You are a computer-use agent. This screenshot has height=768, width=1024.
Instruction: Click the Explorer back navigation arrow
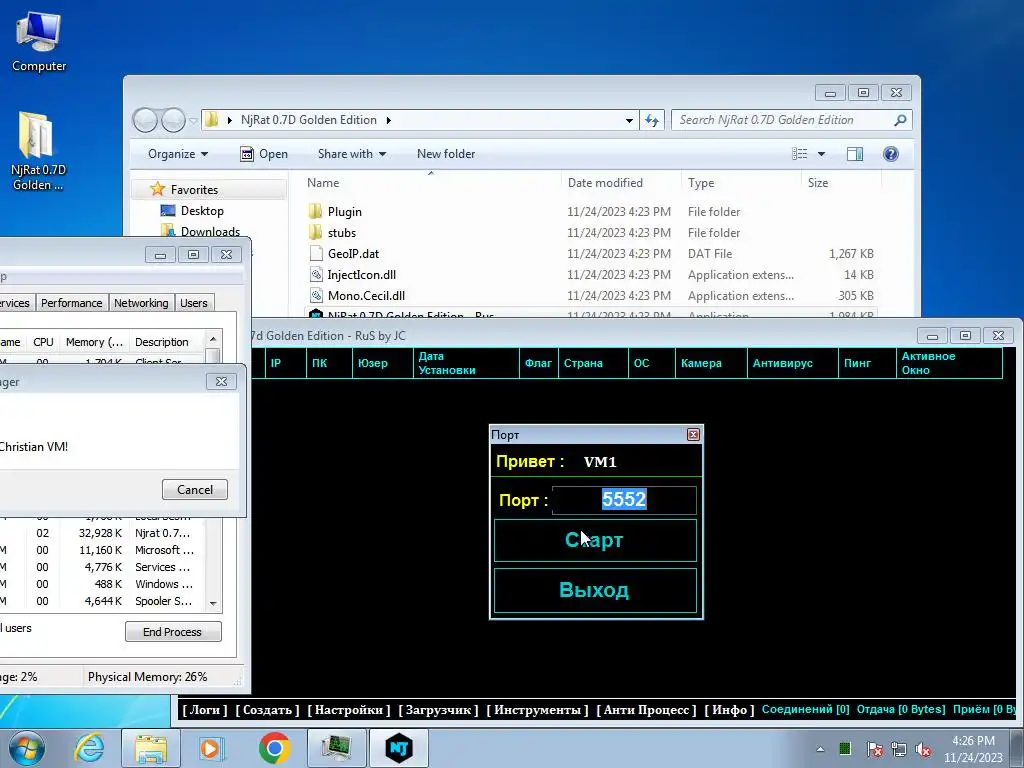pos(145,120)
